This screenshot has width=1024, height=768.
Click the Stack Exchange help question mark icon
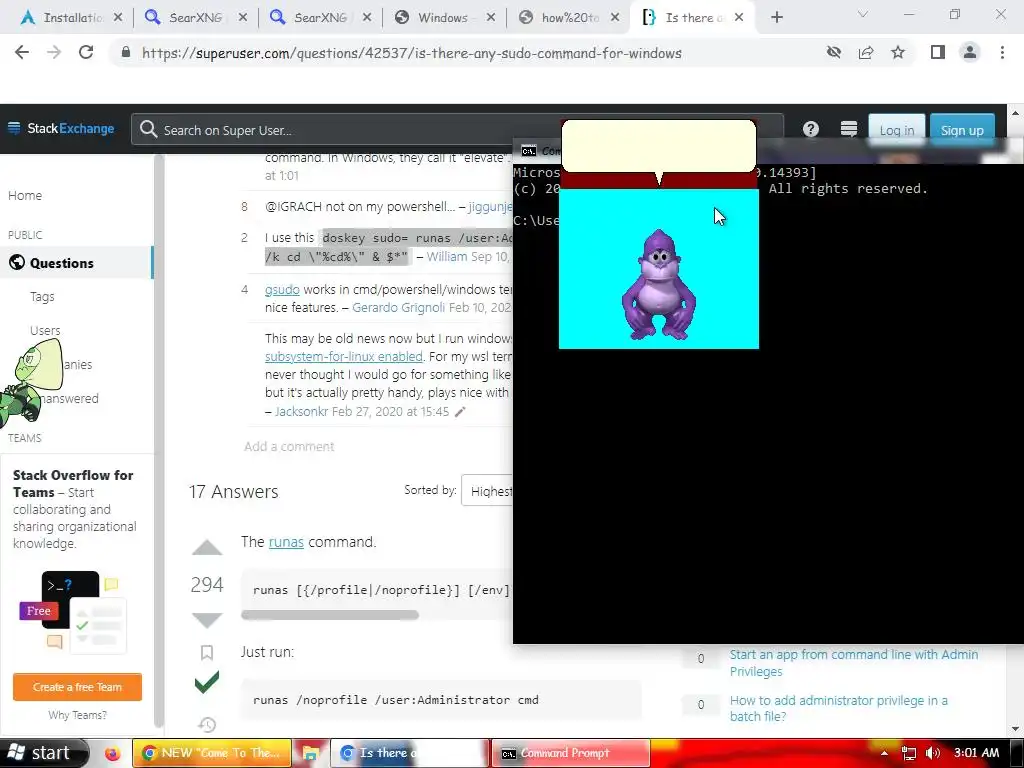coord(810,129)
